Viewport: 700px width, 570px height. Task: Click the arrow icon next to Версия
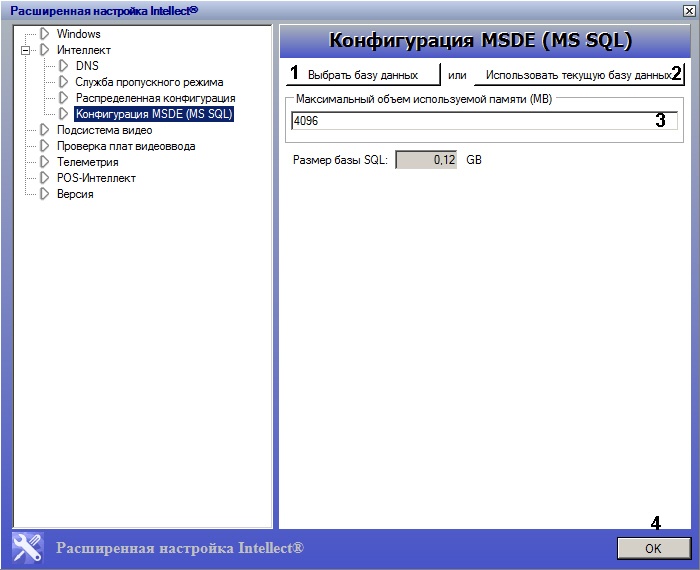pyautogui.click(x=44, y=194)
